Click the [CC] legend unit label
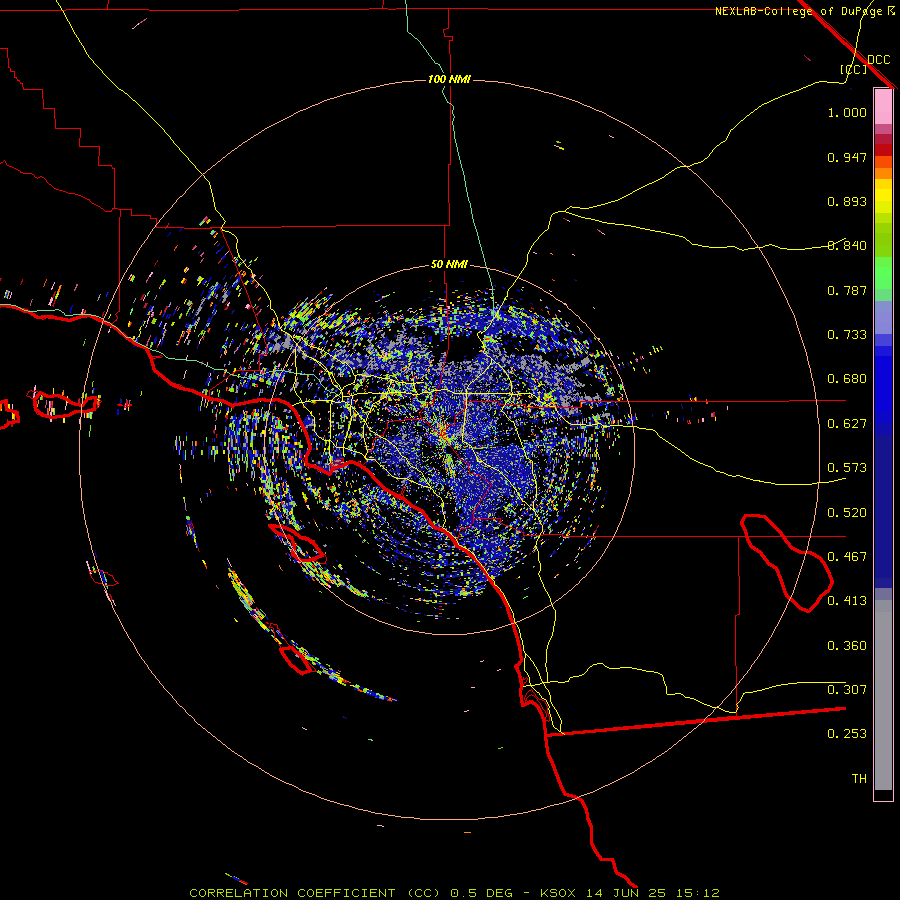 853,69
